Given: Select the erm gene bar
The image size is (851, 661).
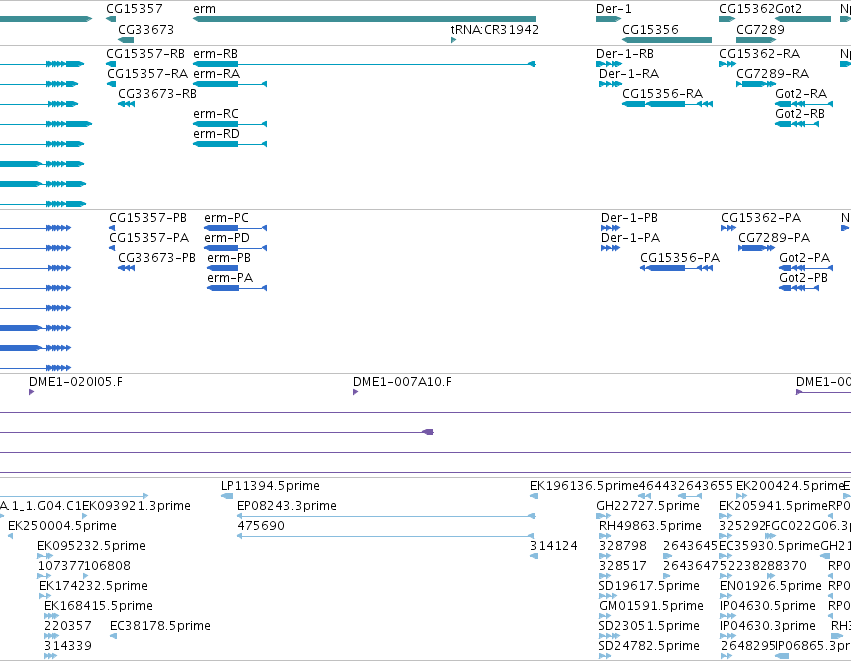Looking at the screenshot, I should [x=364, y=20].
